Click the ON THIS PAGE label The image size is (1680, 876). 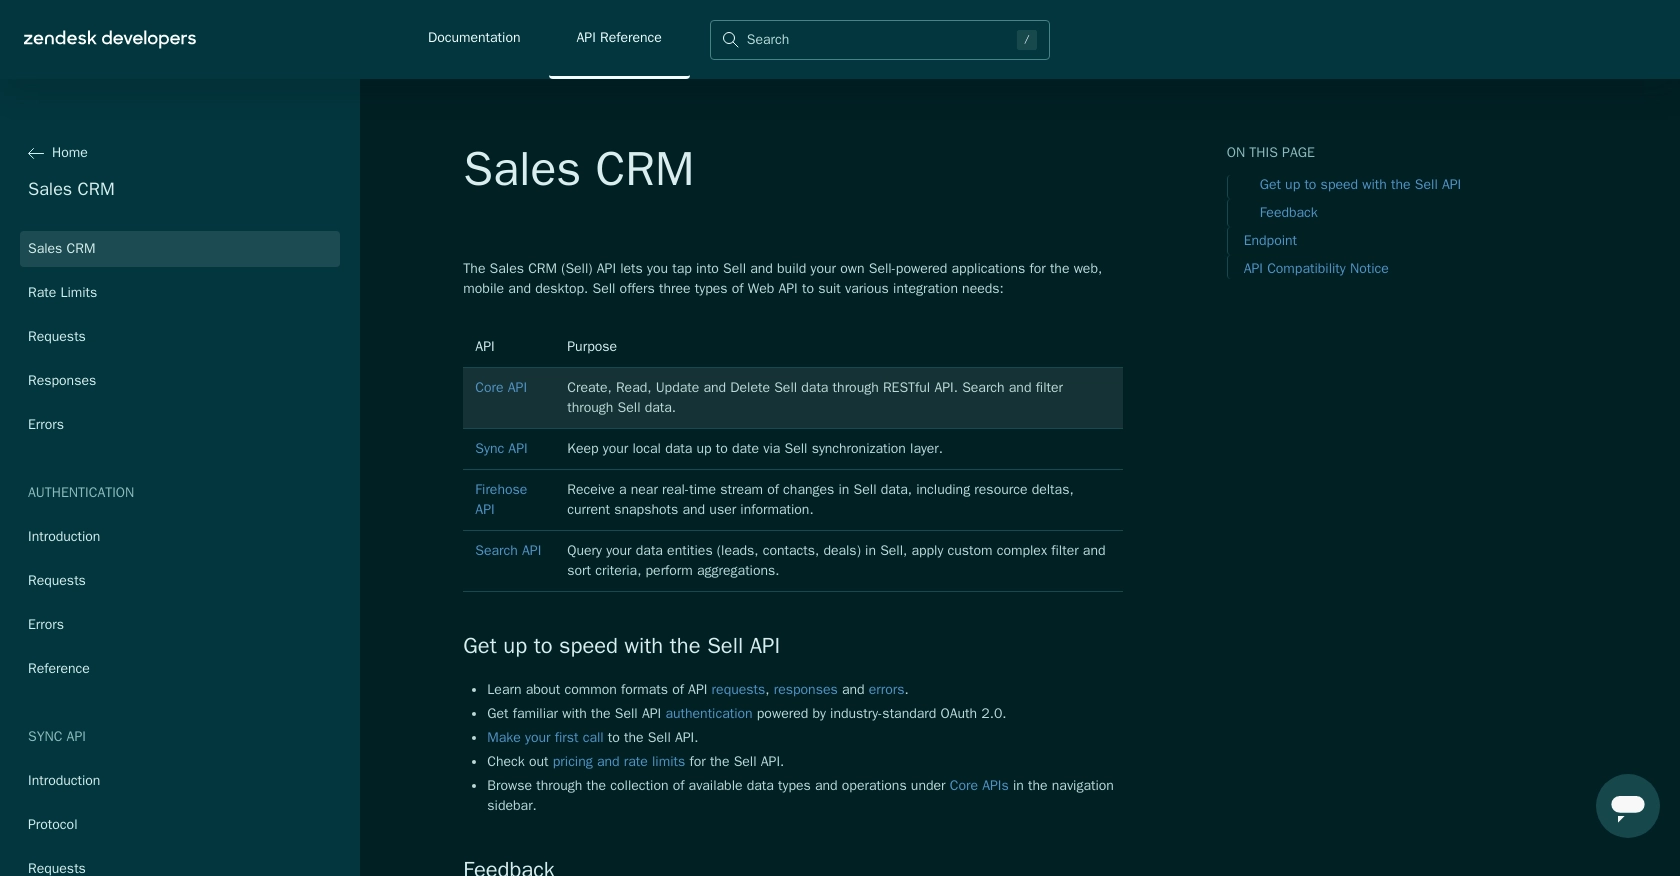pos(1271,153)
